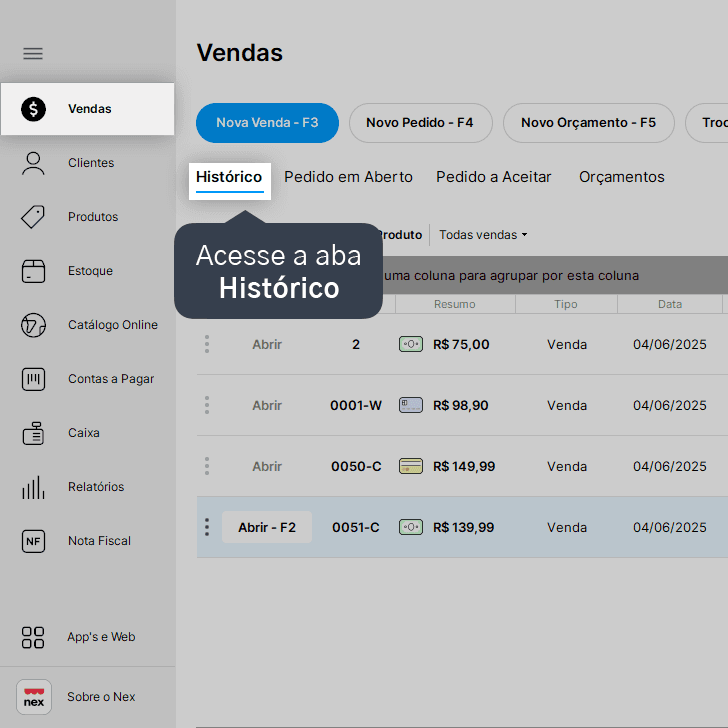Switch to Pedido em Aberto tab
The width and height of the screenshot is (728, 728).
click(348, 177)
